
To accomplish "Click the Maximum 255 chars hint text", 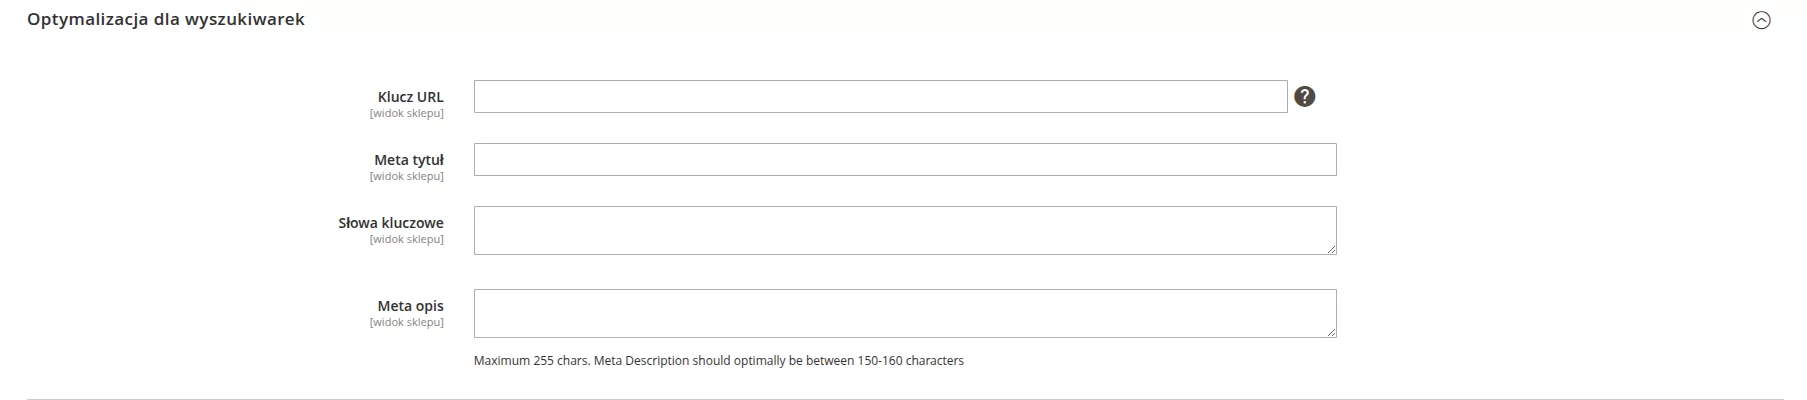I will pos(718,361).
